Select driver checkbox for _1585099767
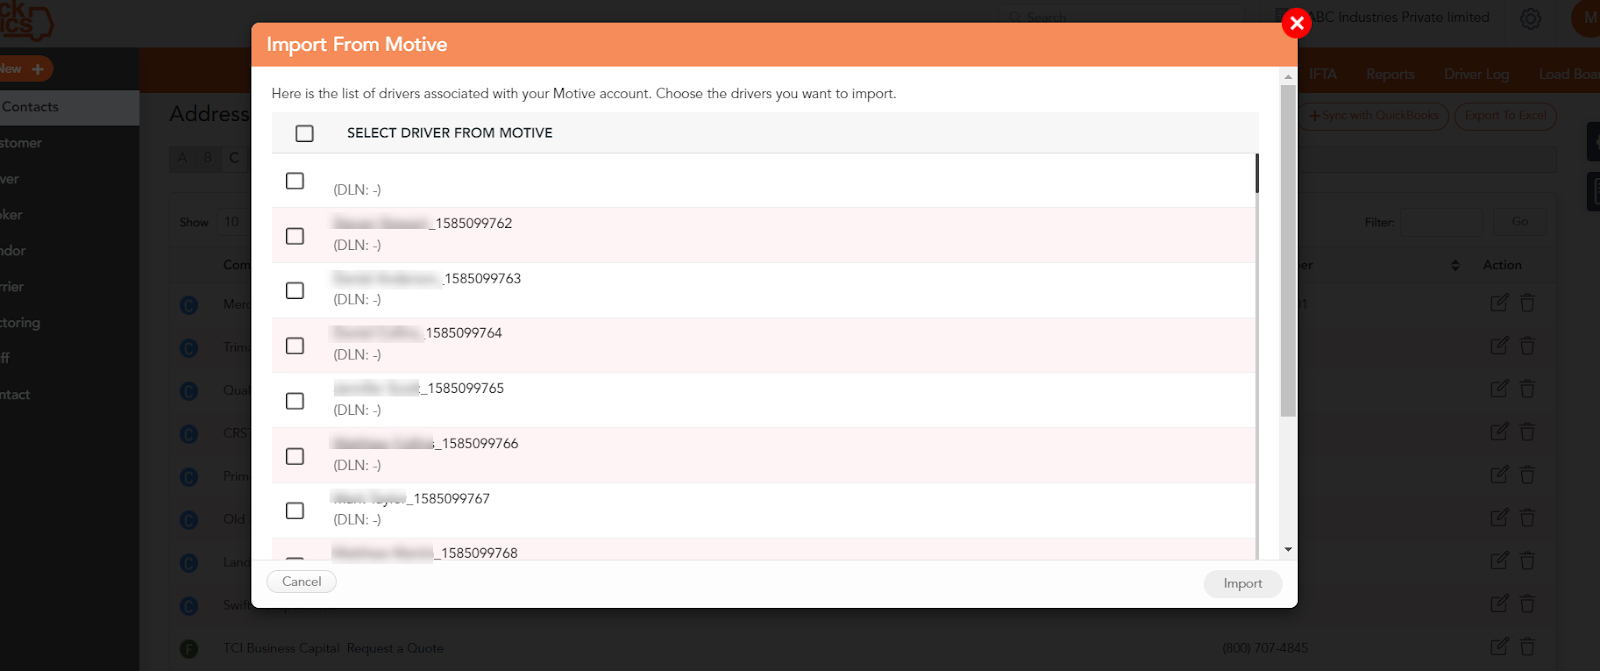The height and width of the screenshot is (671, 1600). coord(295,510)
